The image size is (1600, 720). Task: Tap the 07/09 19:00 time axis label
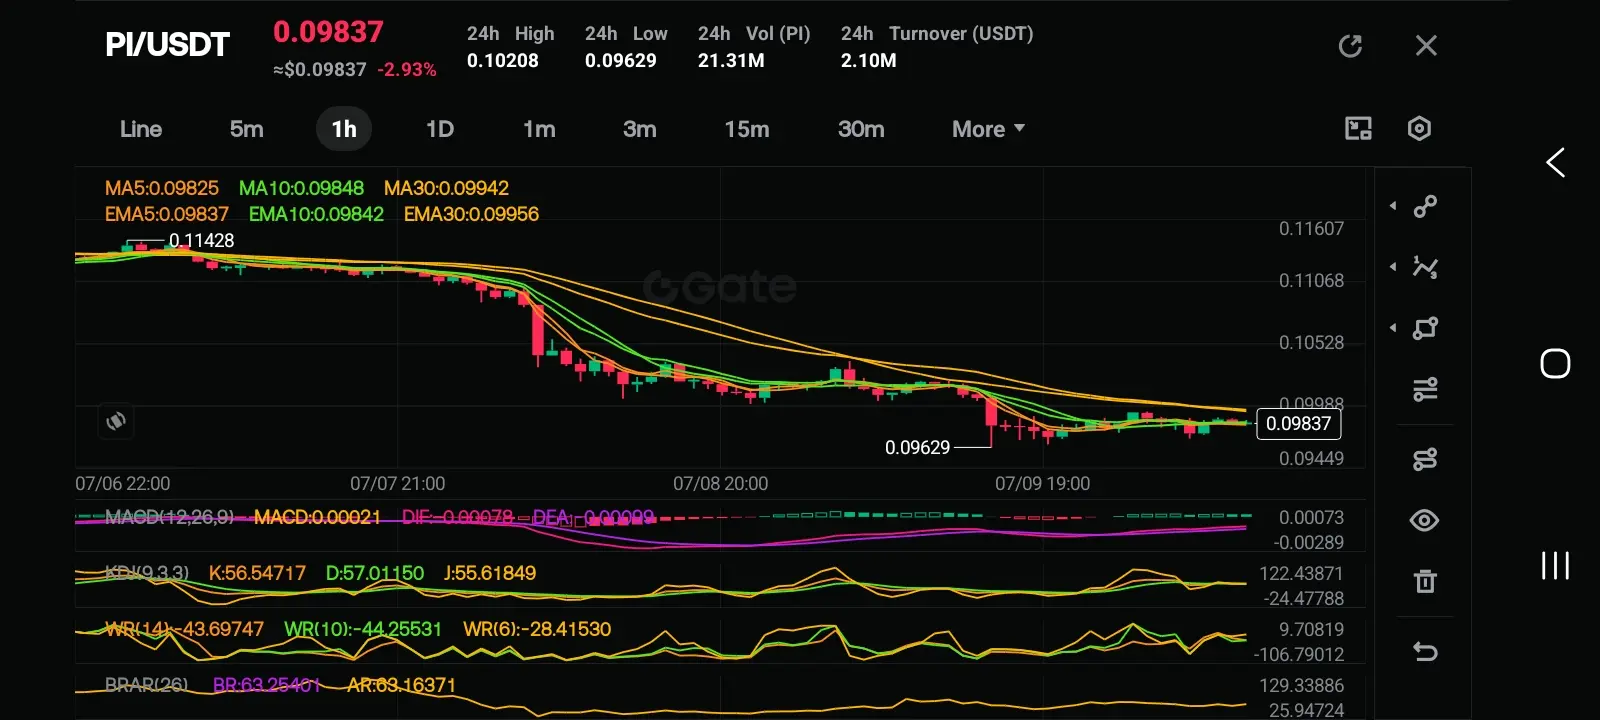tap(1042, 484)
